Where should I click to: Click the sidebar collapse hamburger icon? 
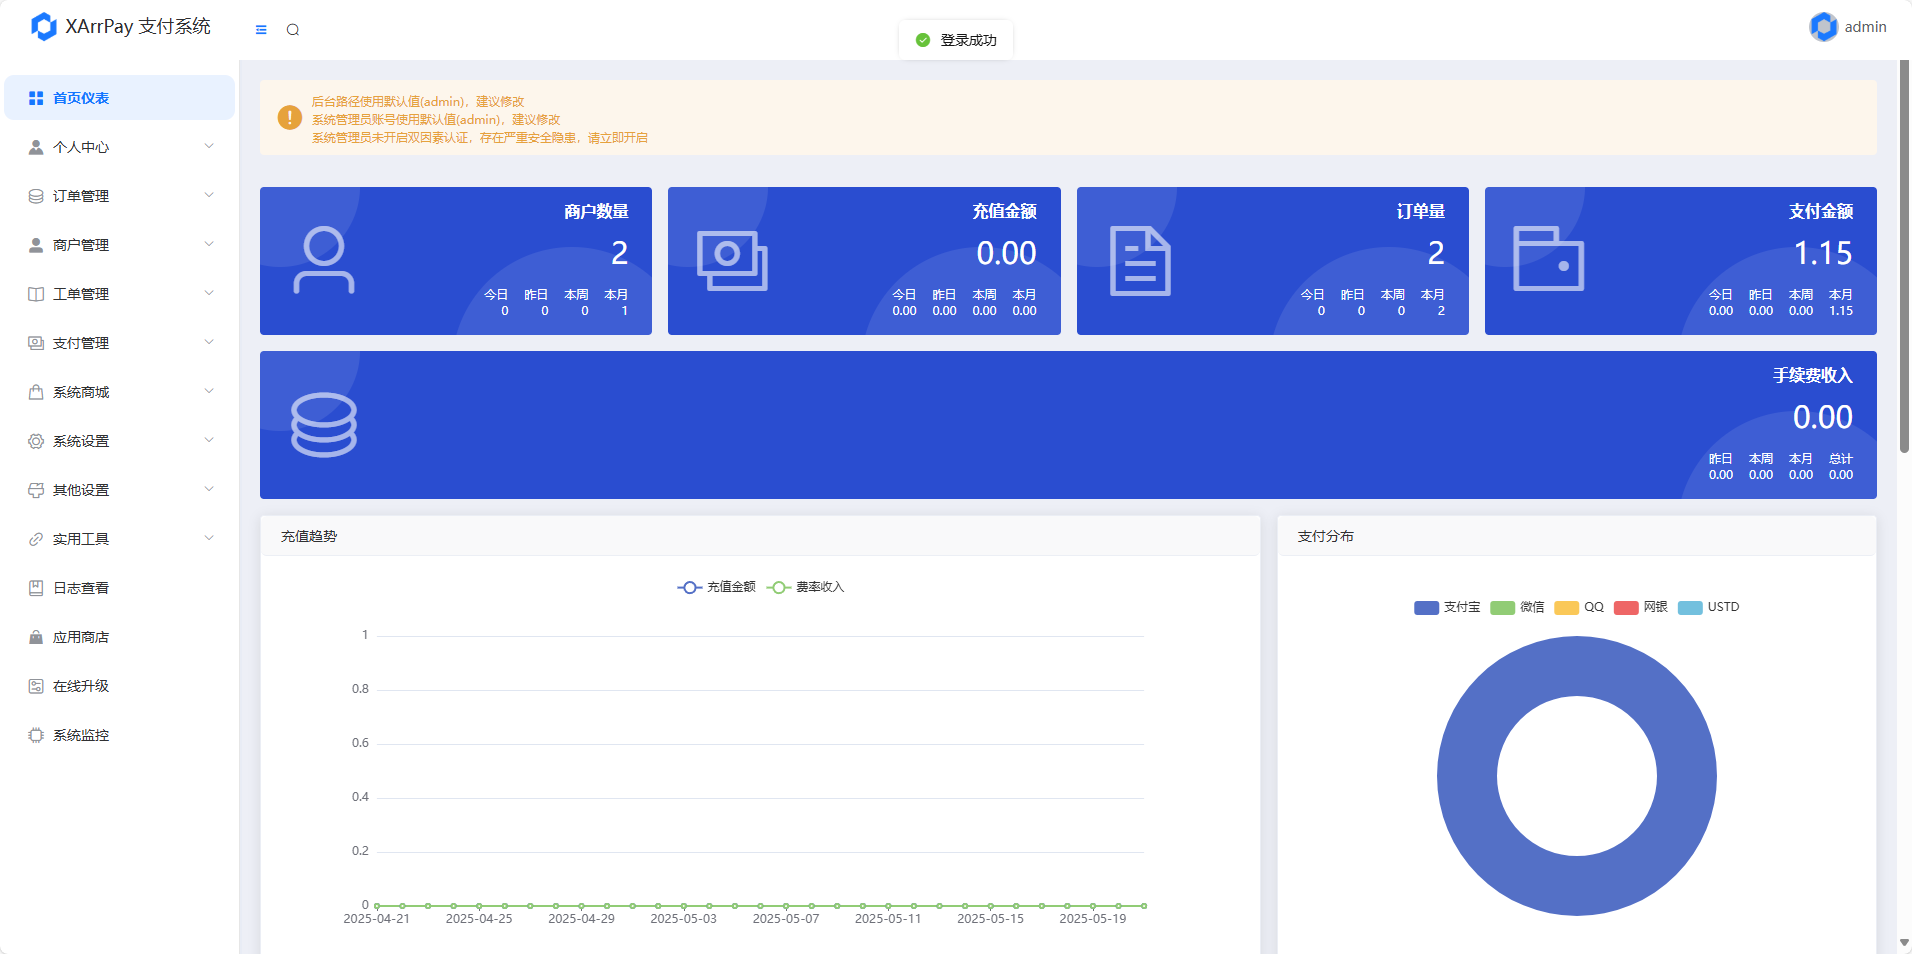point(261,30)
